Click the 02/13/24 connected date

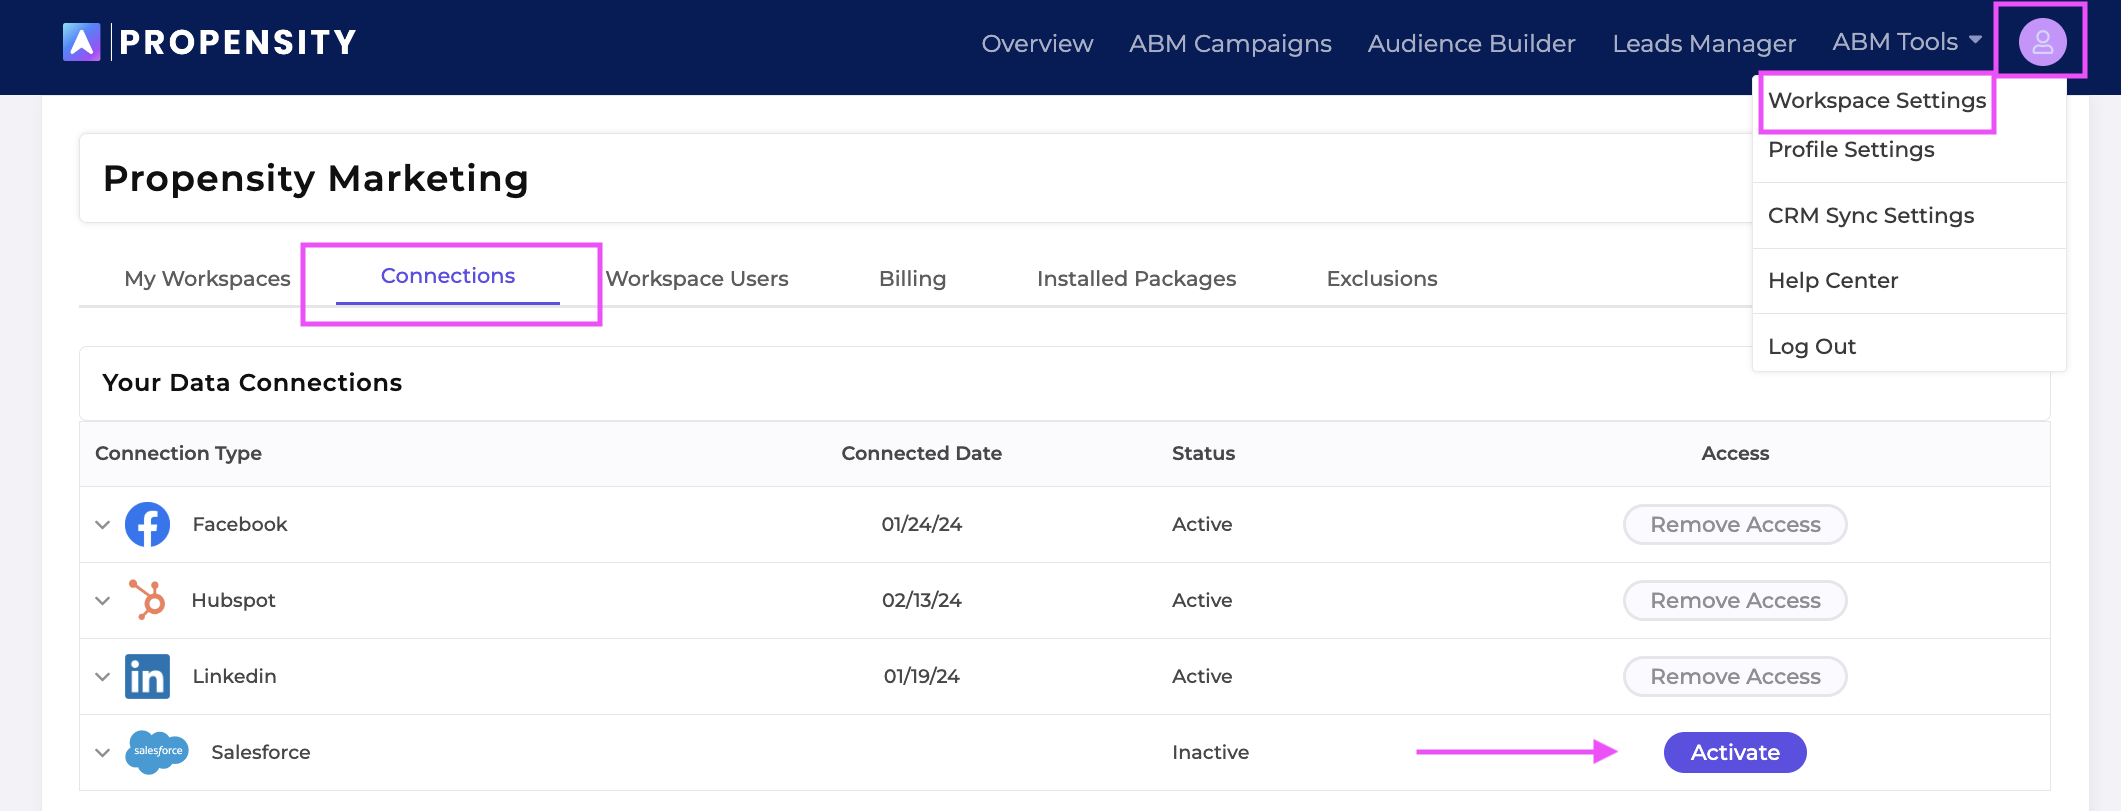coord(922,600)
